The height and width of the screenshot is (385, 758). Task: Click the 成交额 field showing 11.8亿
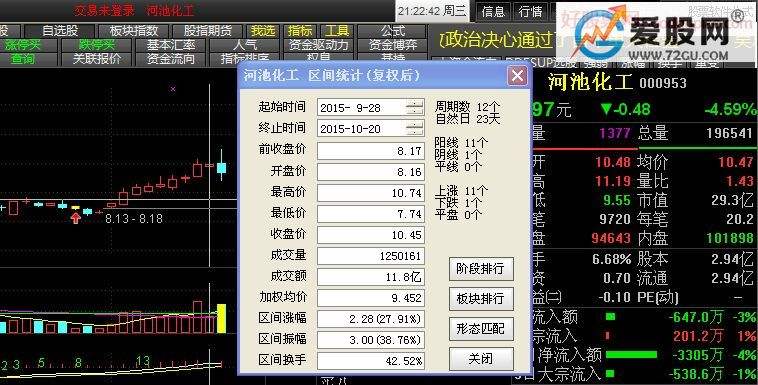(x=371, y=277)
